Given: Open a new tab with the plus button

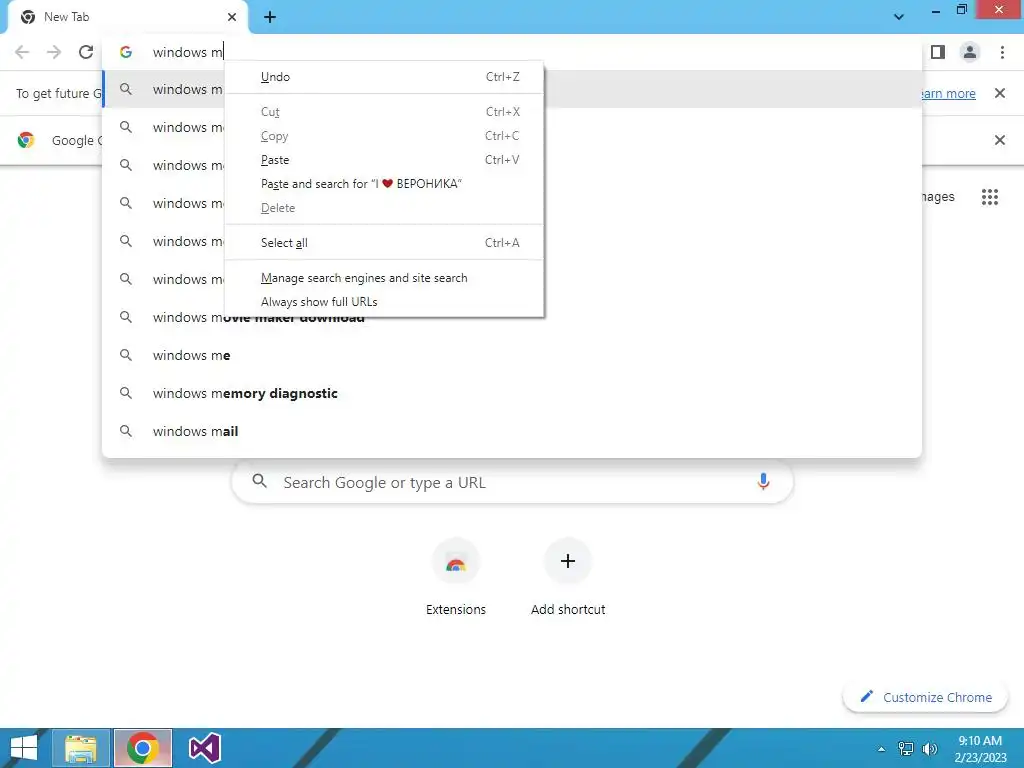Looking at the screenshot, I should pyautogui.click(x=270, y=17).
